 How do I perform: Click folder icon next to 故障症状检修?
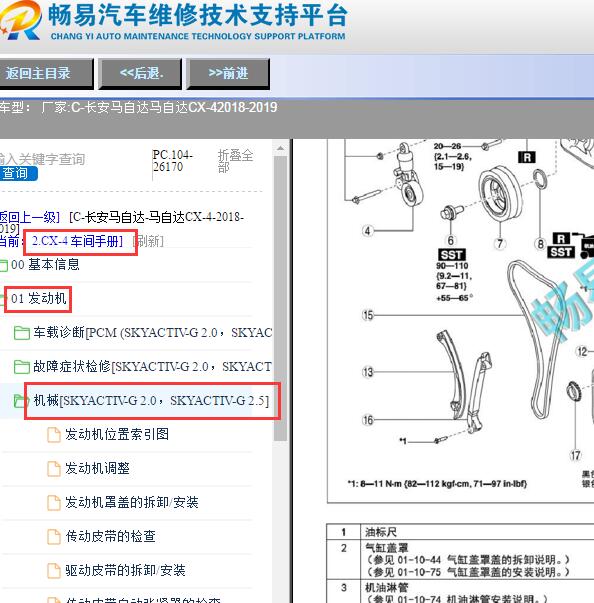(x=22, y=367)
